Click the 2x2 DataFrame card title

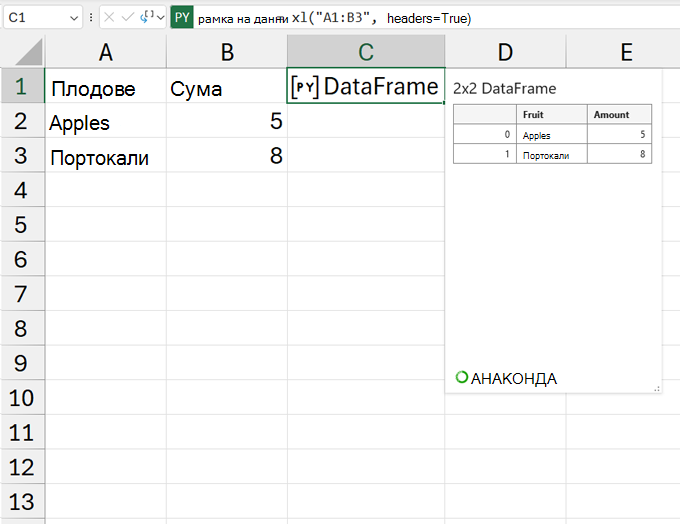504,88
